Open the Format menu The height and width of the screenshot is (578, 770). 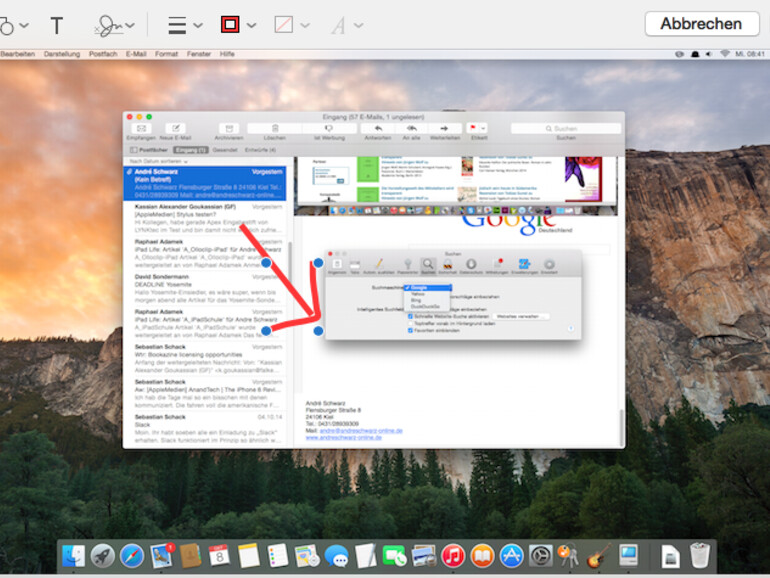[x=166, y=54]
